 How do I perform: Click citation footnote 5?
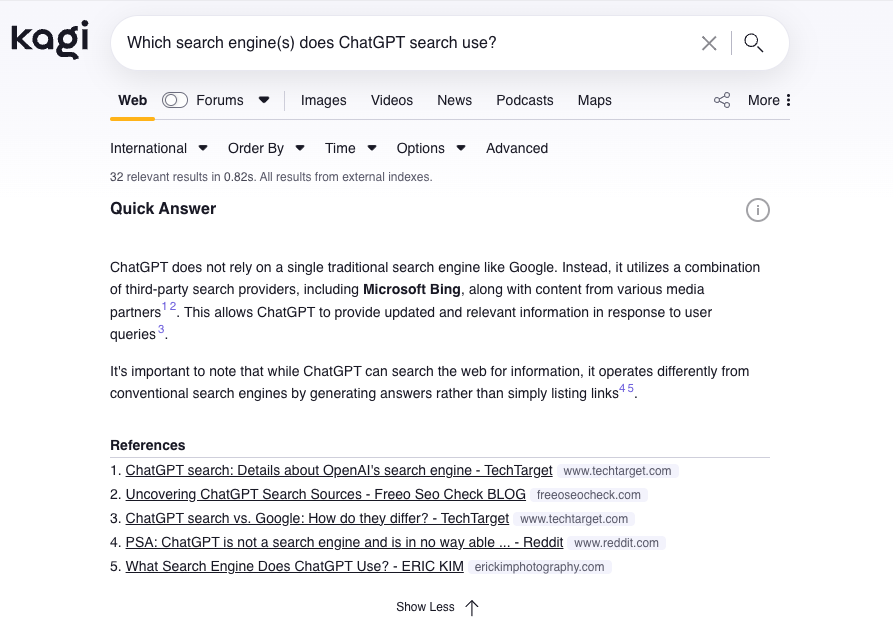pos(630,388)
